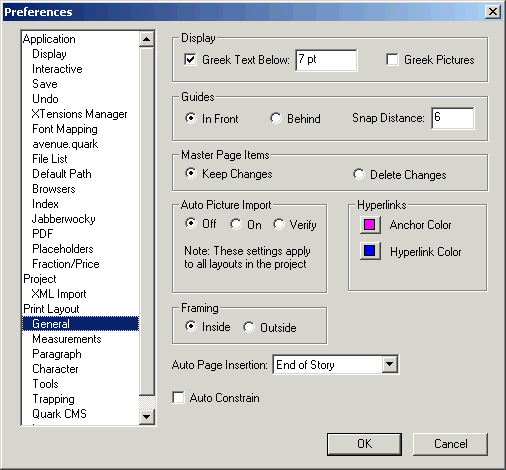Toggle the Auto Constrain checkbox

[178, 398]
